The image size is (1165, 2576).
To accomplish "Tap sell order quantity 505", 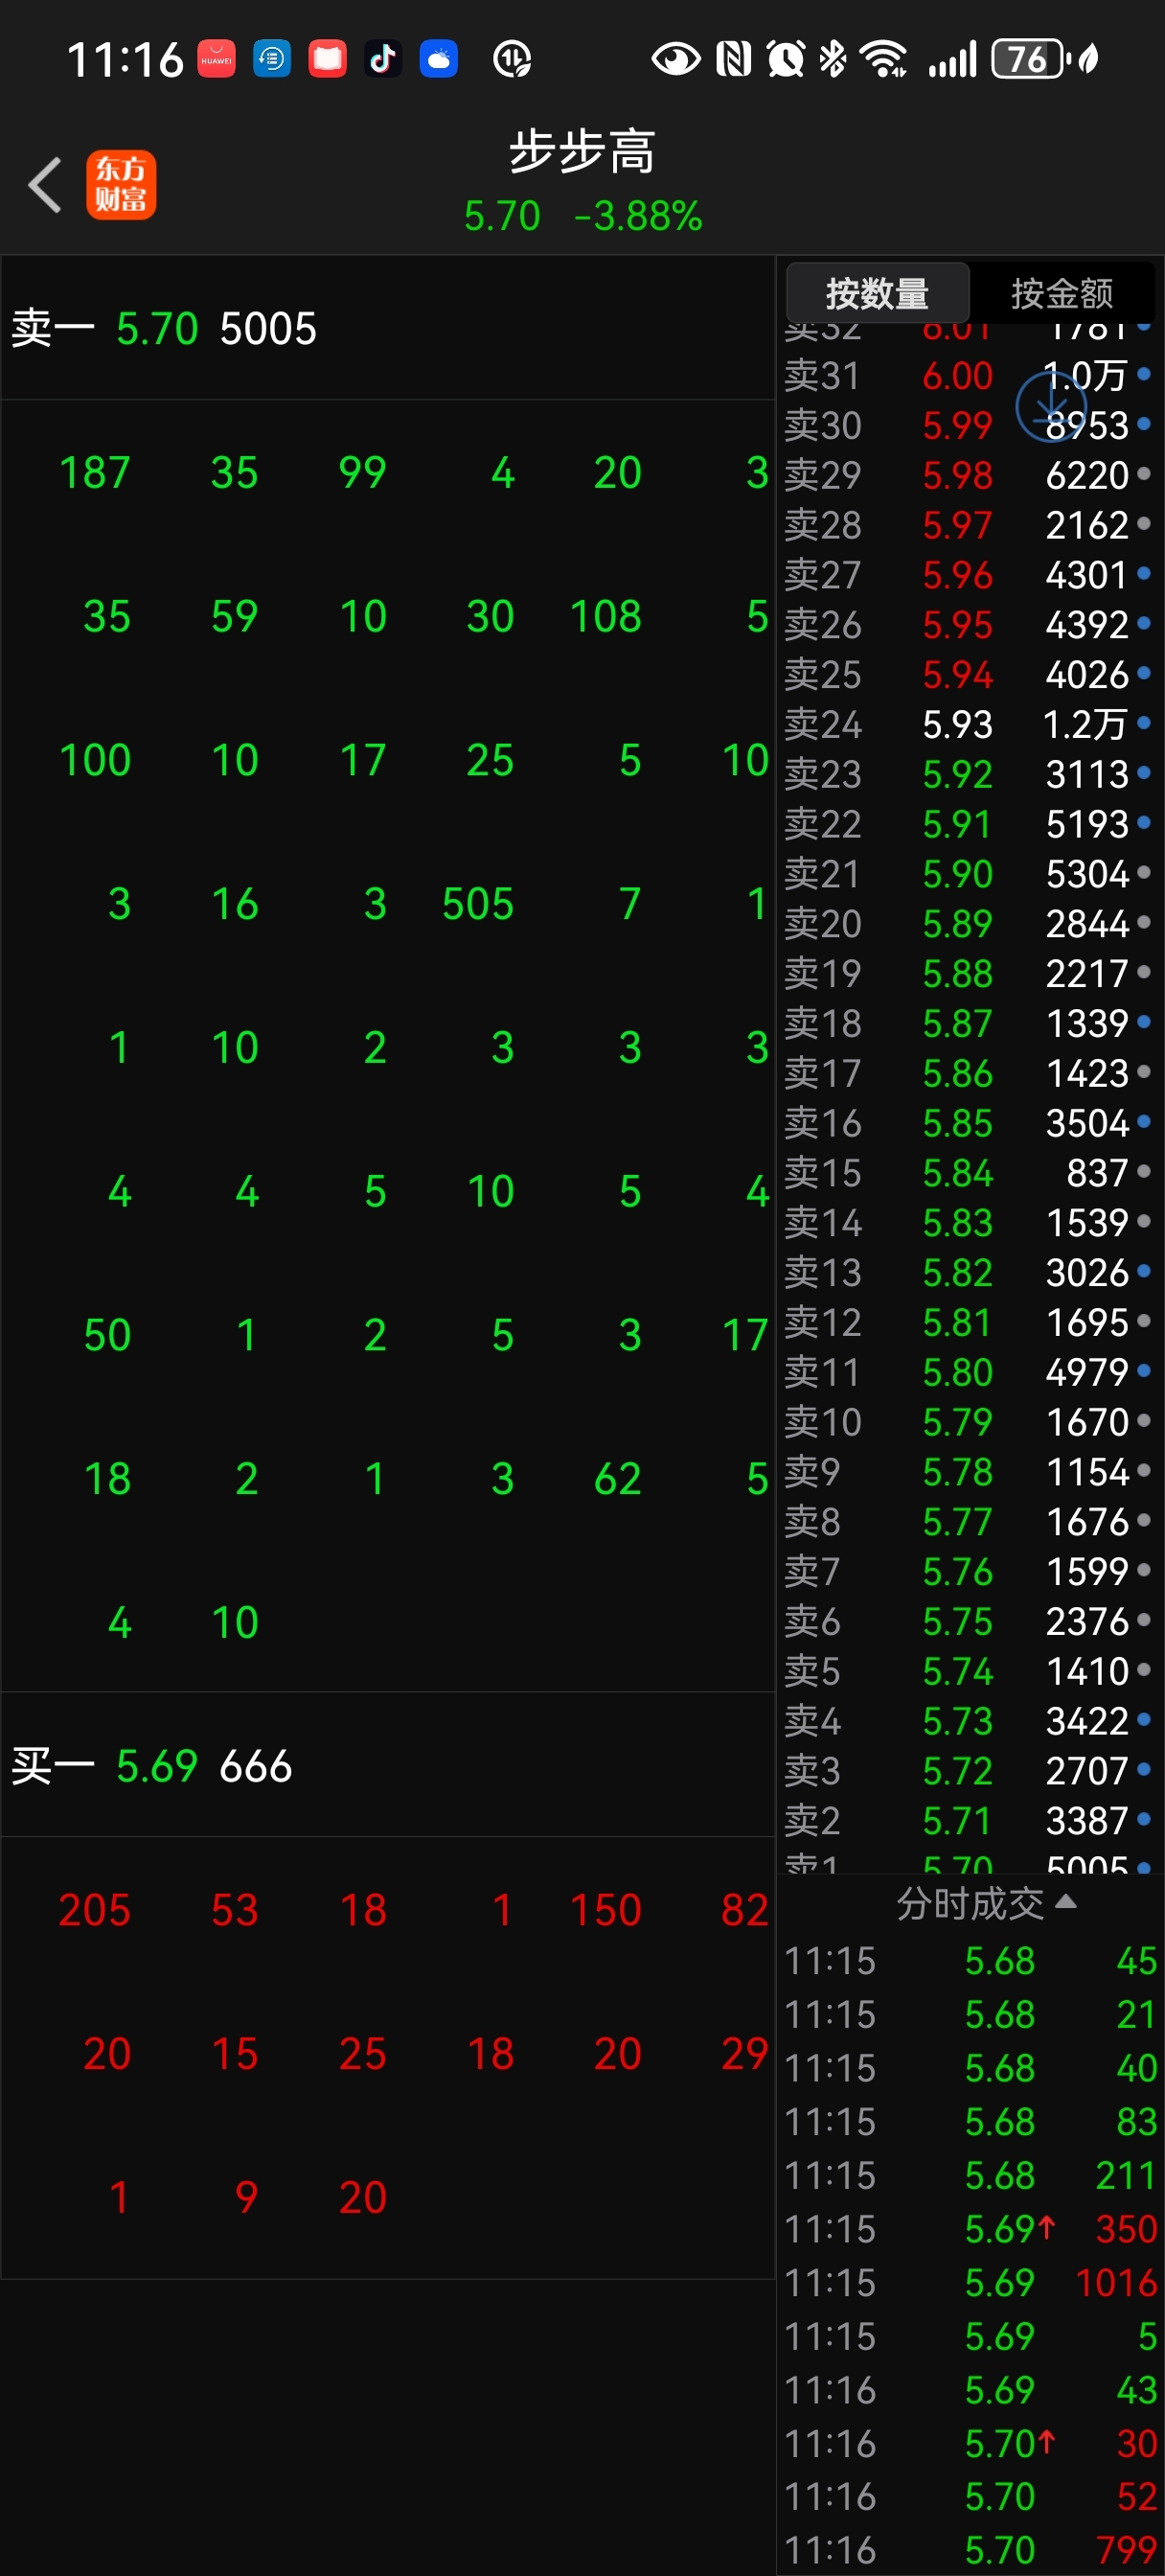I will point(478,904).
